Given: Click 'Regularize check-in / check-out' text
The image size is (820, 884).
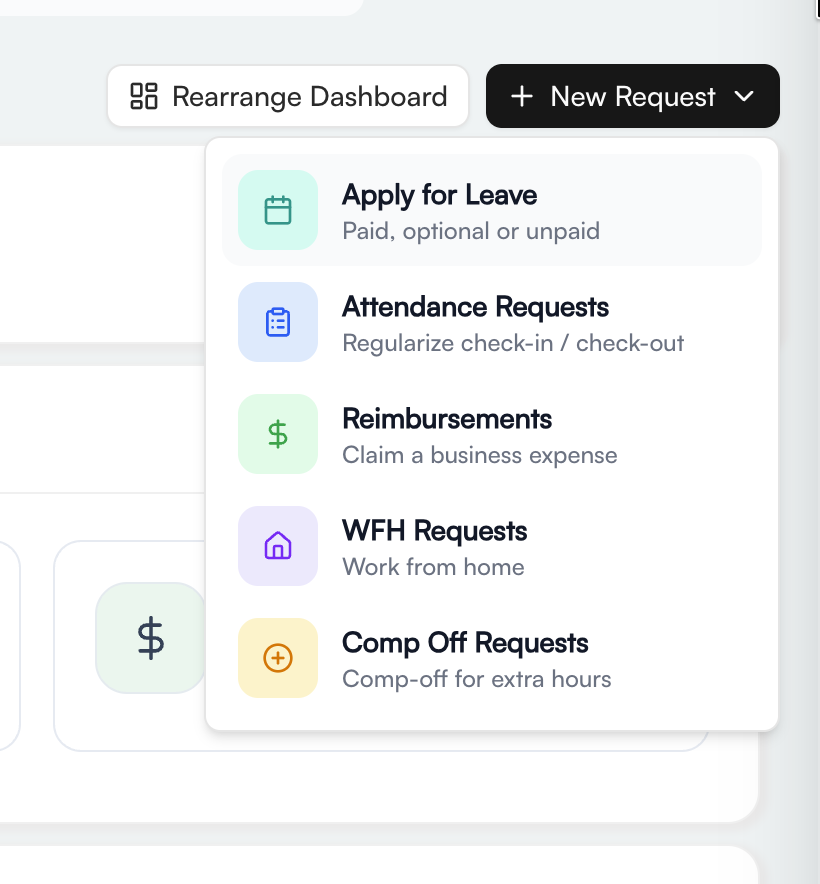Looking at the screenshot, I should pyautogui.click(x=513, y=343).
